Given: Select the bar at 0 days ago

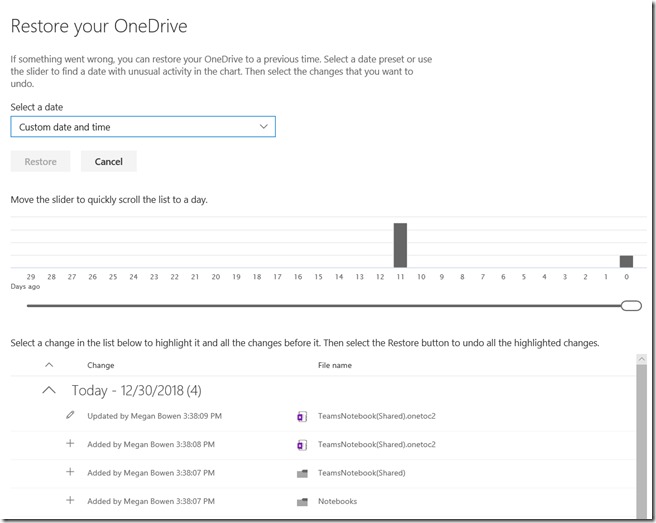Looking at the screenshot, I should coord(626,262).
